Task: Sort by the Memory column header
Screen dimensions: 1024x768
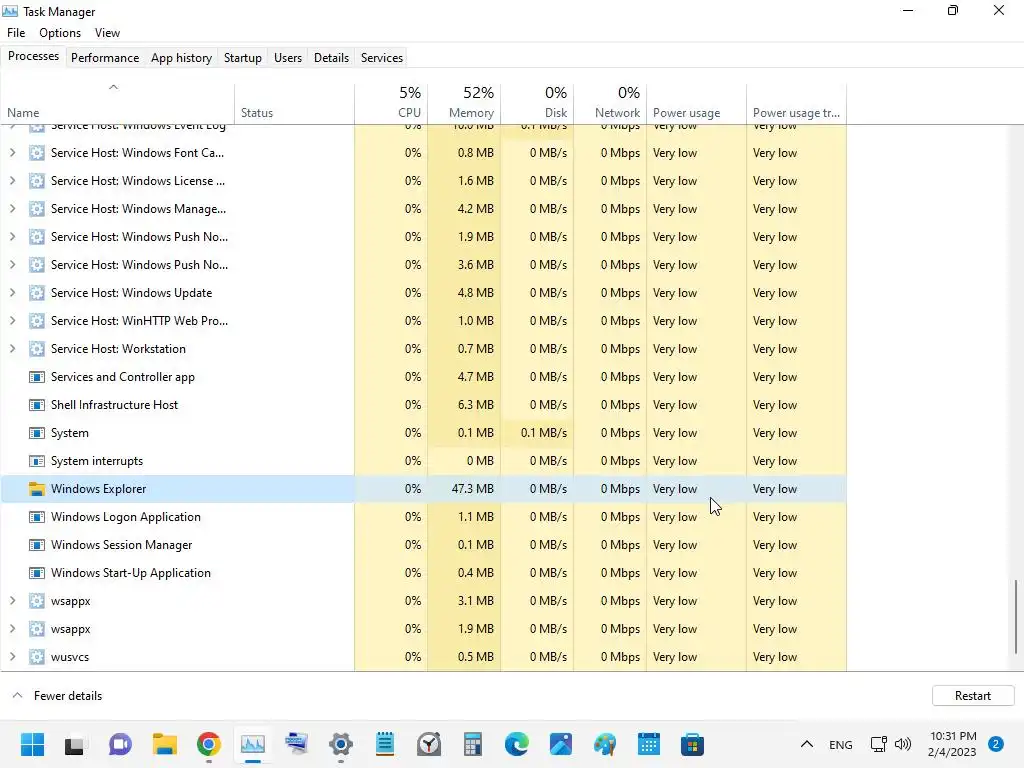Action: [464, 103]
